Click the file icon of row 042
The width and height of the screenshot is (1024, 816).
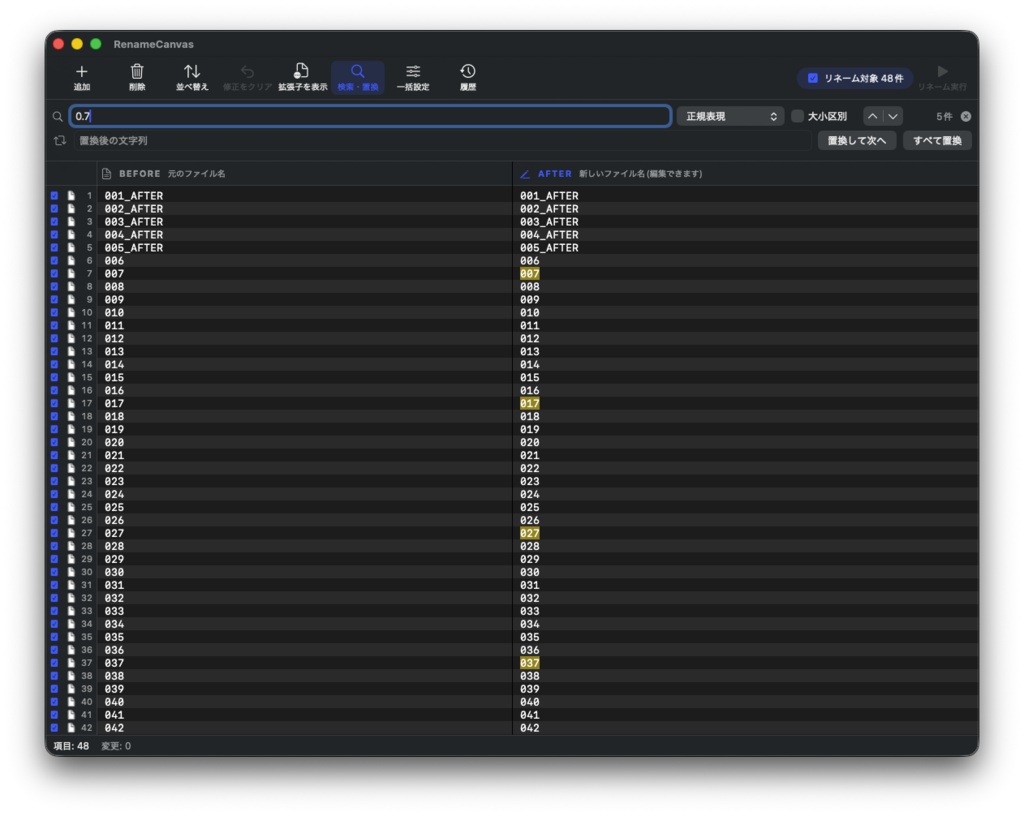[71, 728]
